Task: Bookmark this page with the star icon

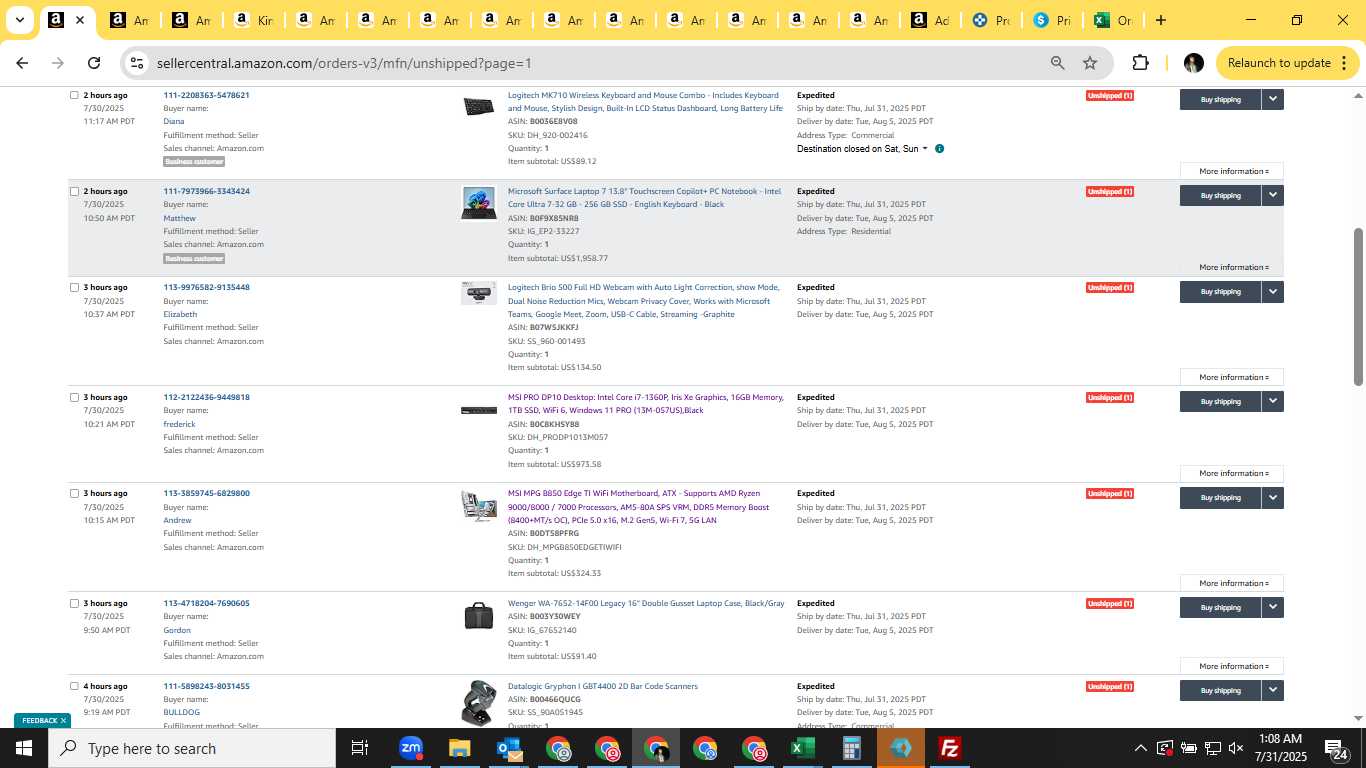Action: pos(1090,63)
